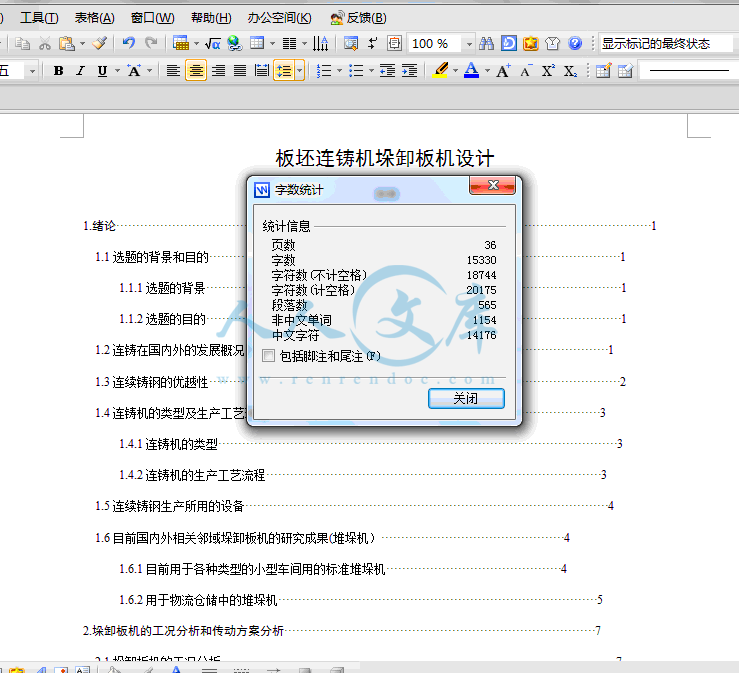Apply distributed alignment icon
This screenshot has height=673, width=739.
point(262,71)
